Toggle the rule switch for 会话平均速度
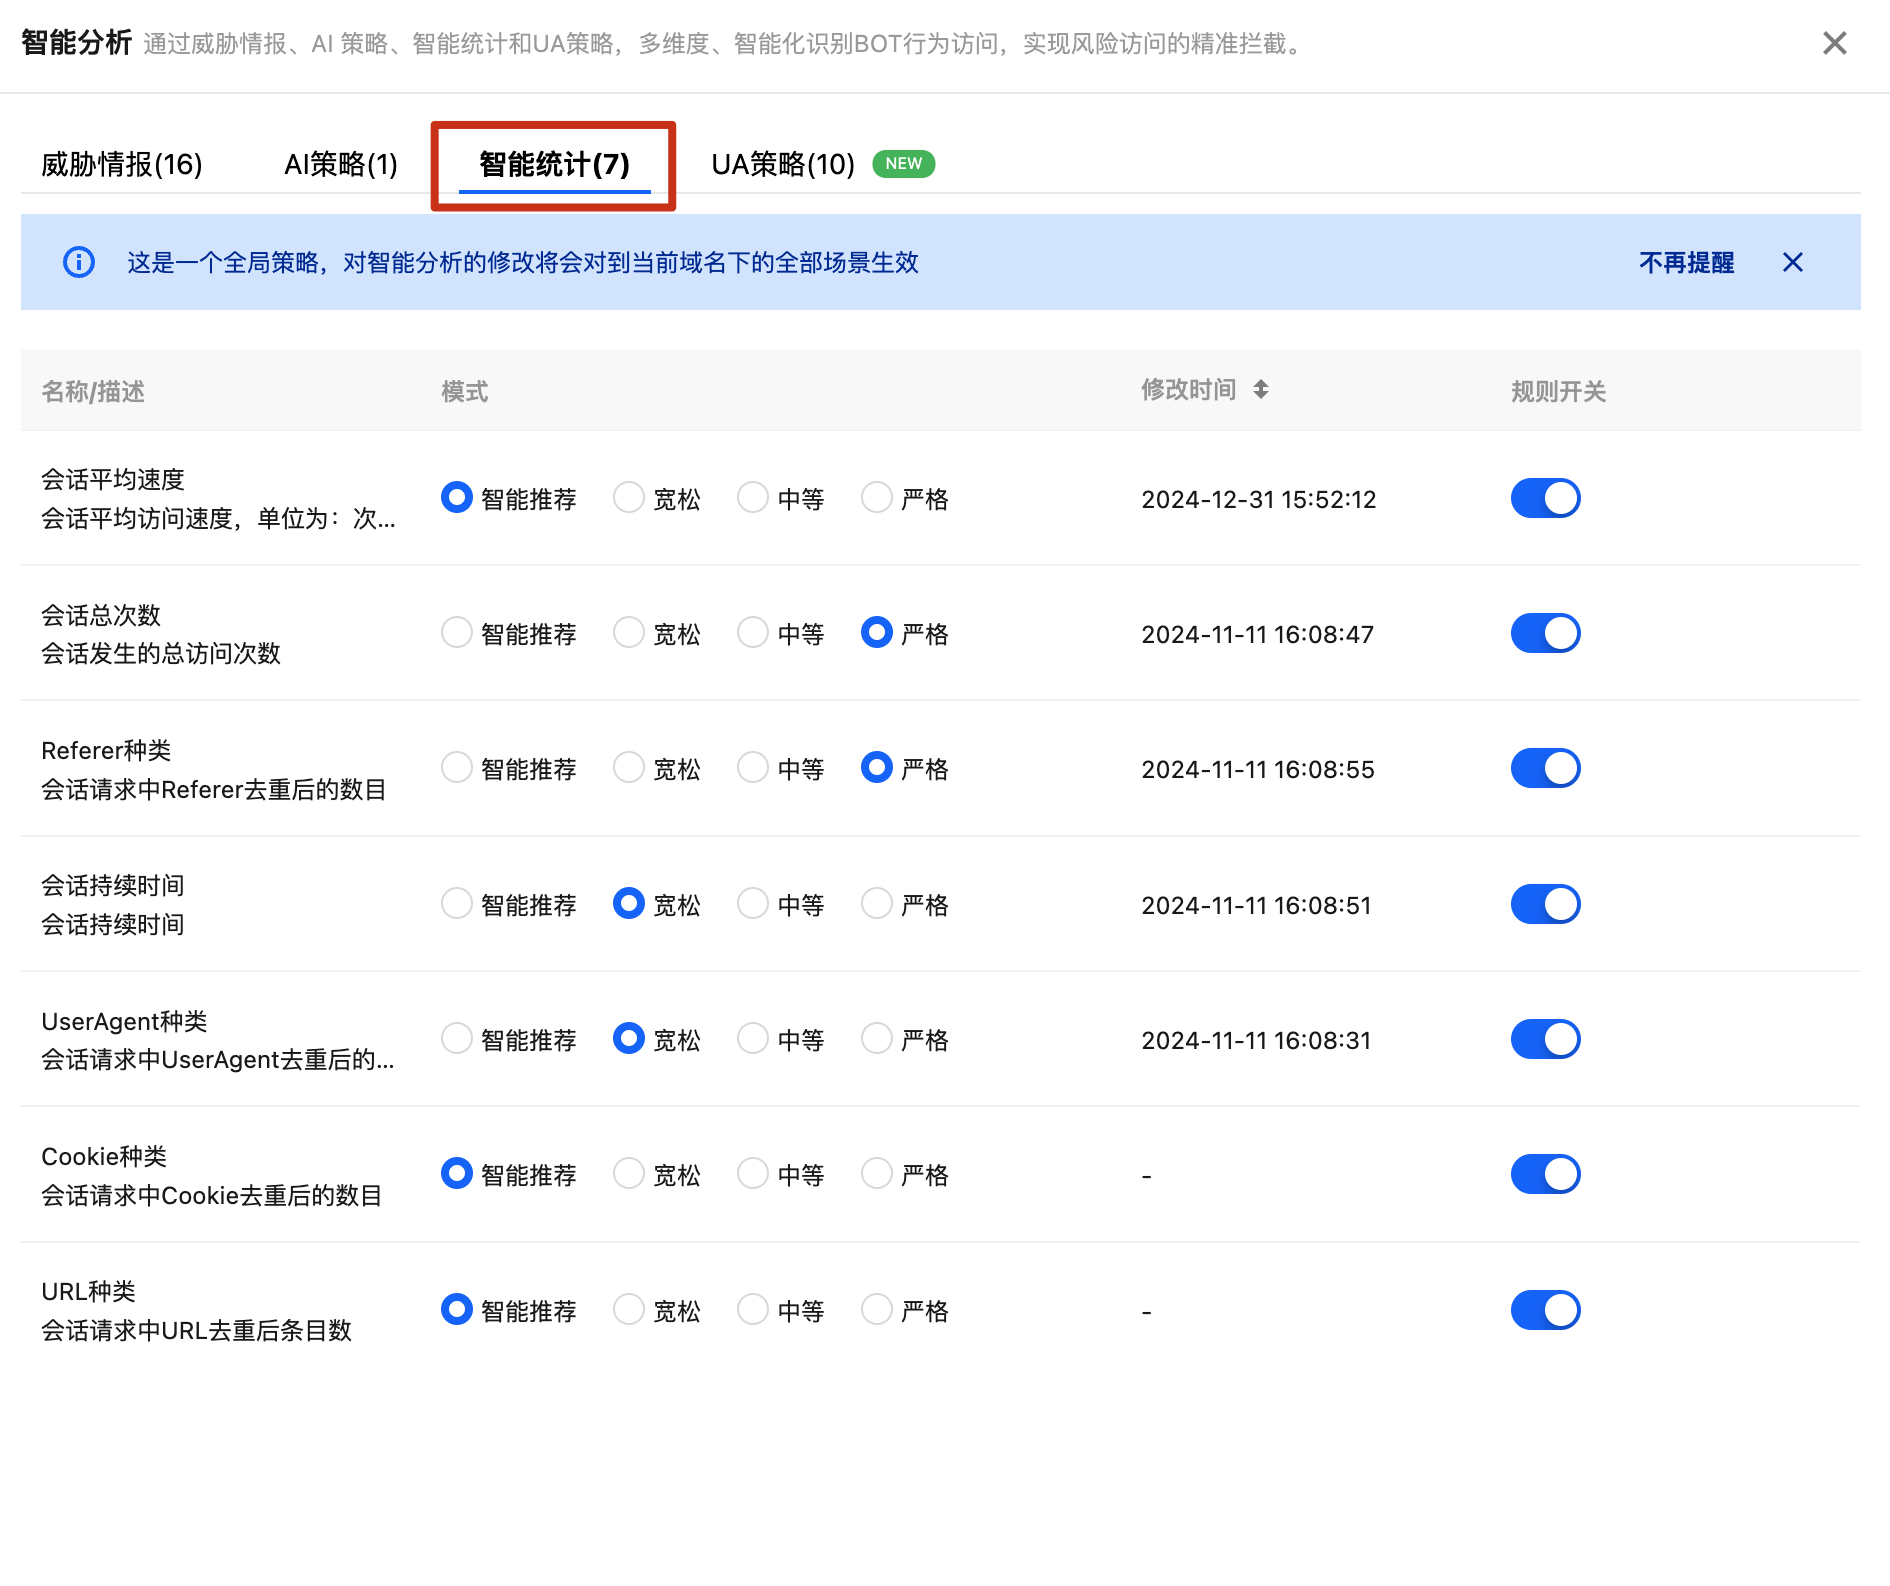 1545,498
